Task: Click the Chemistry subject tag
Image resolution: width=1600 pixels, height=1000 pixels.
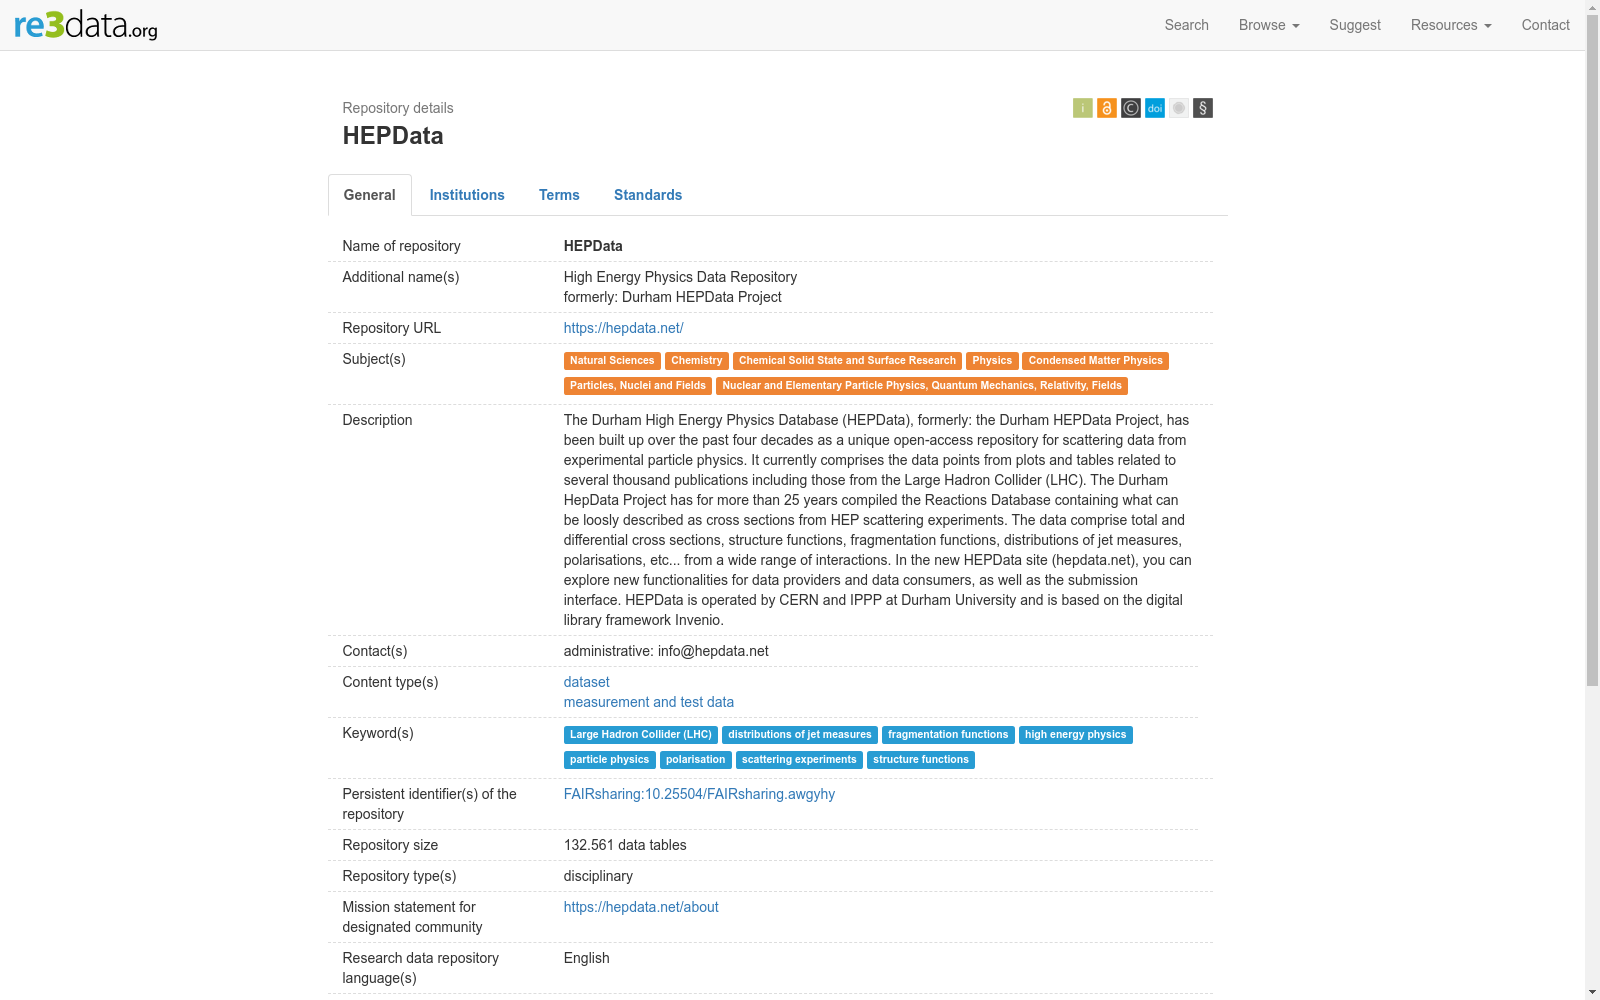Action: [x=697, y=361]
